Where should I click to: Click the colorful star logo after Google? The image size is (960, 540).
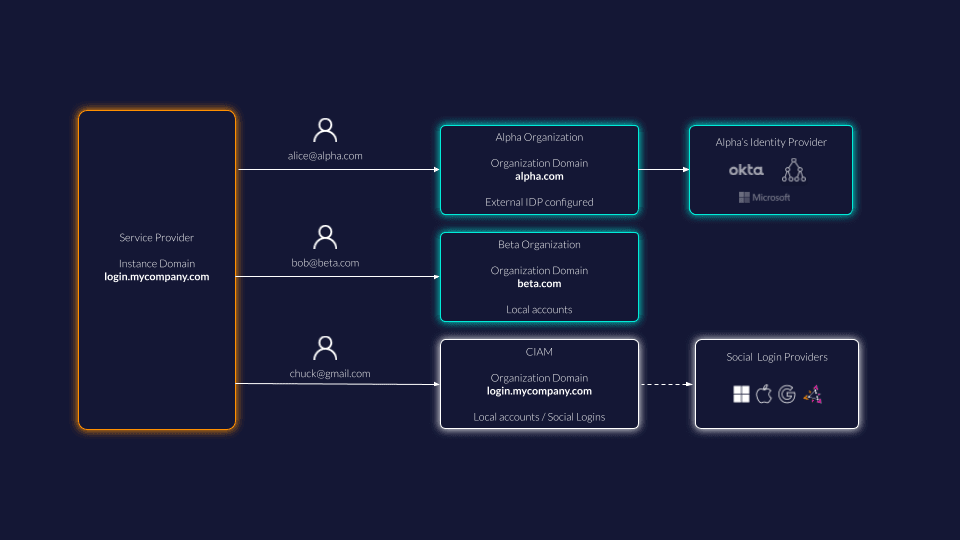click(812, 394)
